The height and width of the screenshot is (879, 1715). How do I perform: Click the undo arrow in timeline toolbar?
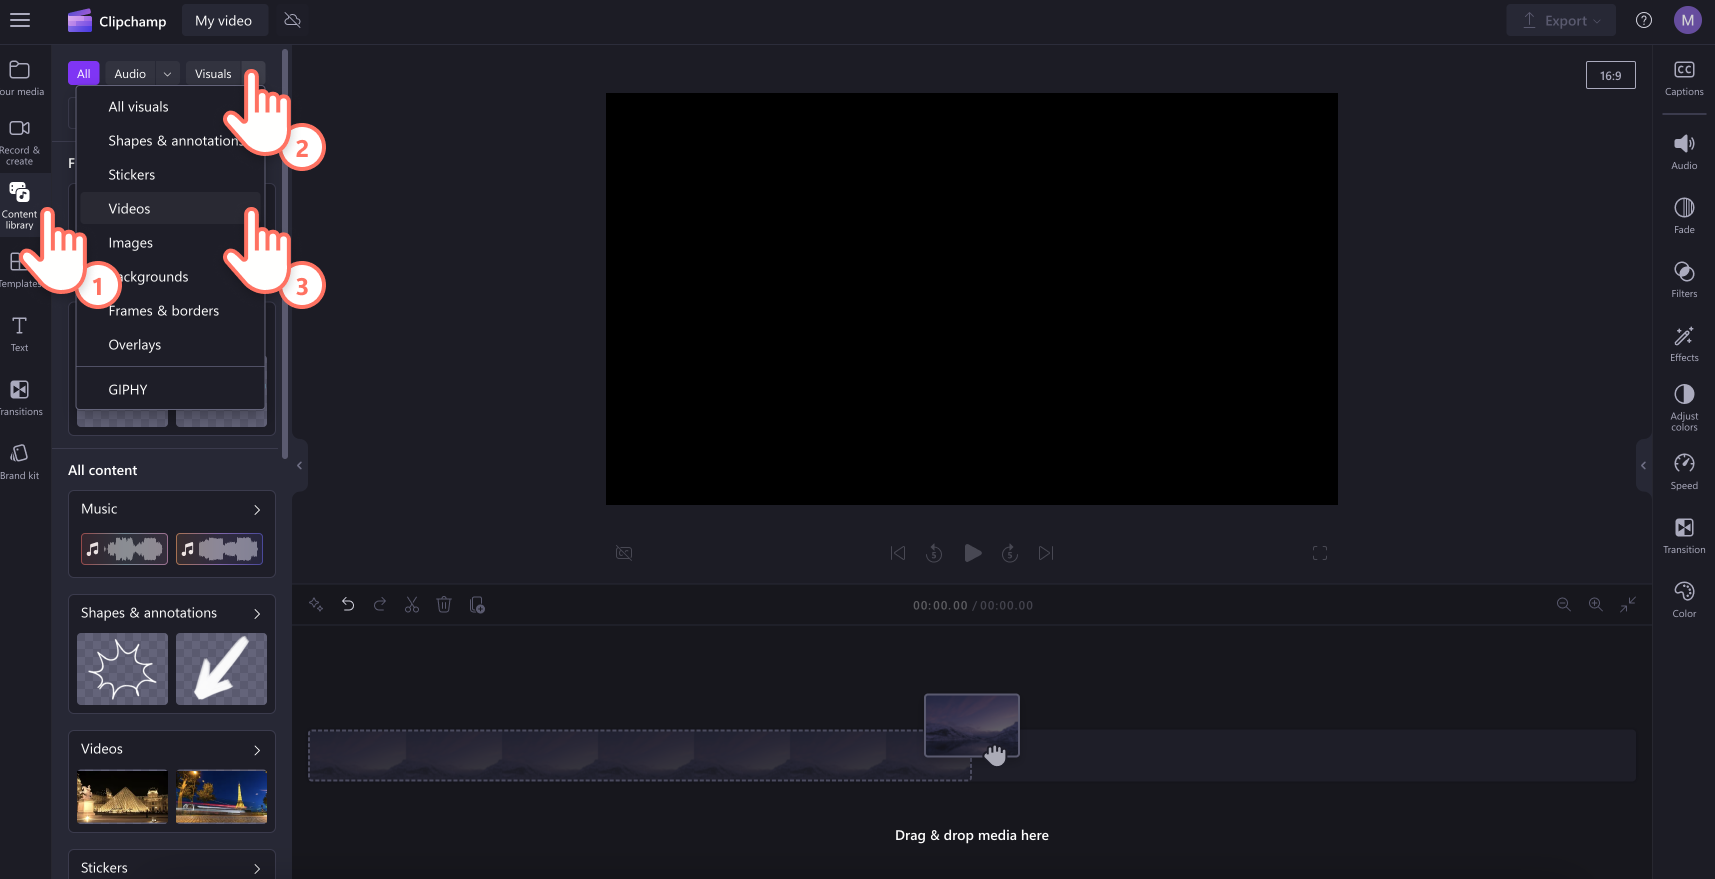(x=348, y=605)
